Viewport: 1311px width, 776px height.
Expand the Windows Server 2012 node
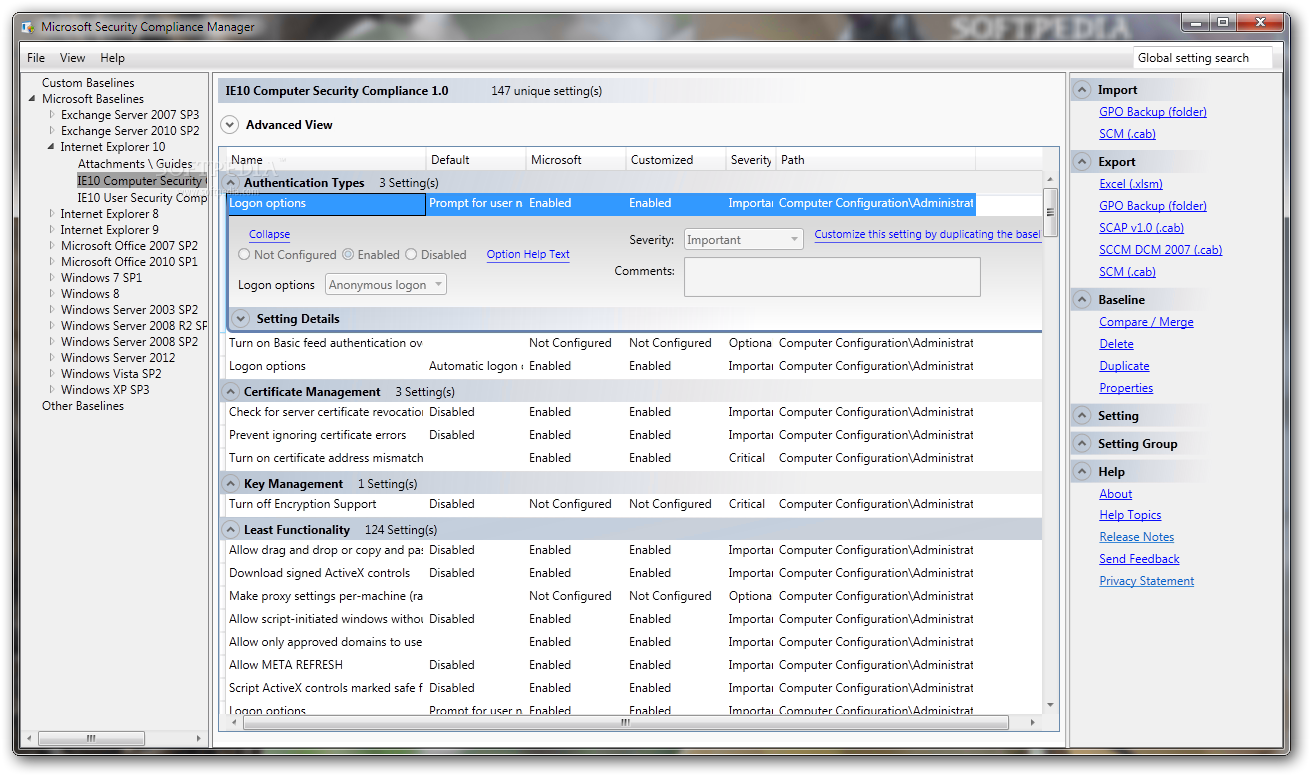pos(52,358)
